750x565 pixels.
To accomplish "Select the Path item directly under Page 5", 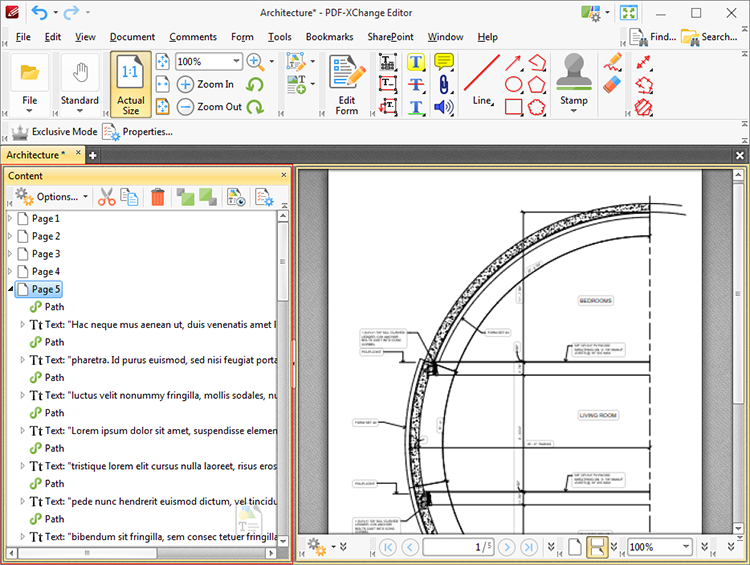I will click(x=47, y=307).
